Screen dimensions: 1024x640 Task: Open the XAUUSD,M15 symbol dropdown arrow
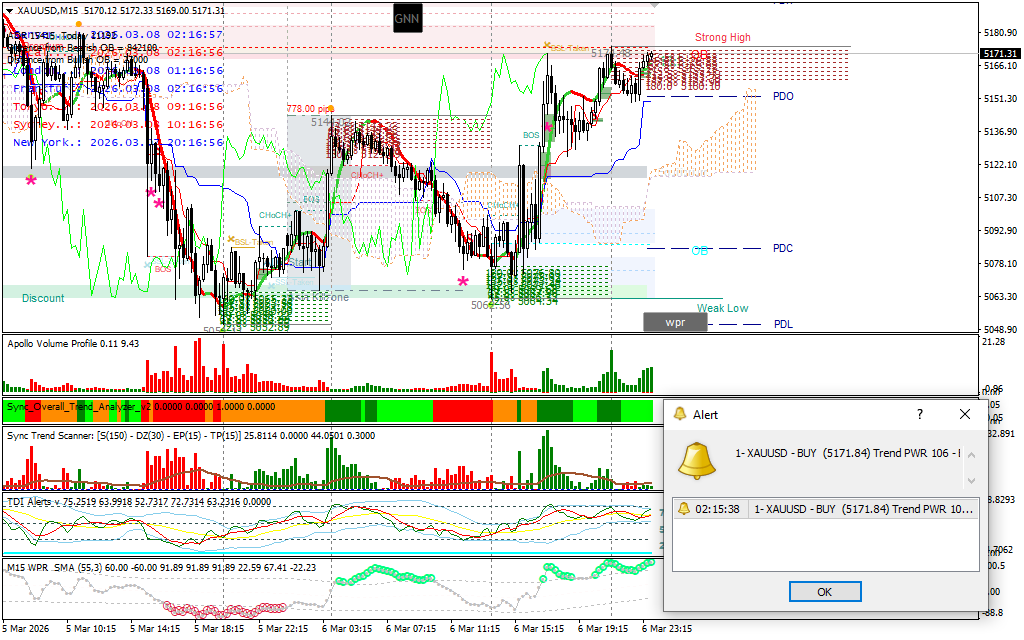[x=10, y=10]
